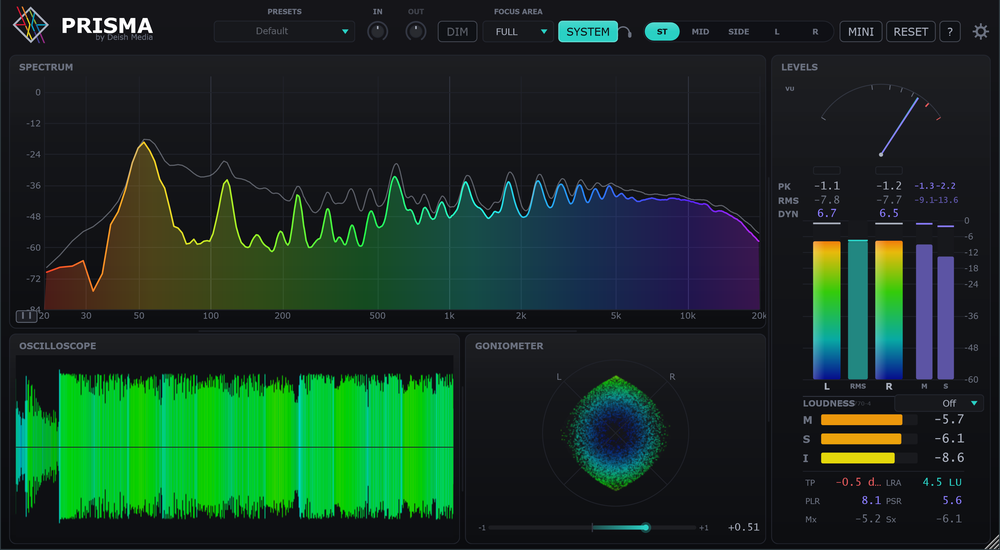
Task: Click the LOUDNESS section label
Action: 828,403
